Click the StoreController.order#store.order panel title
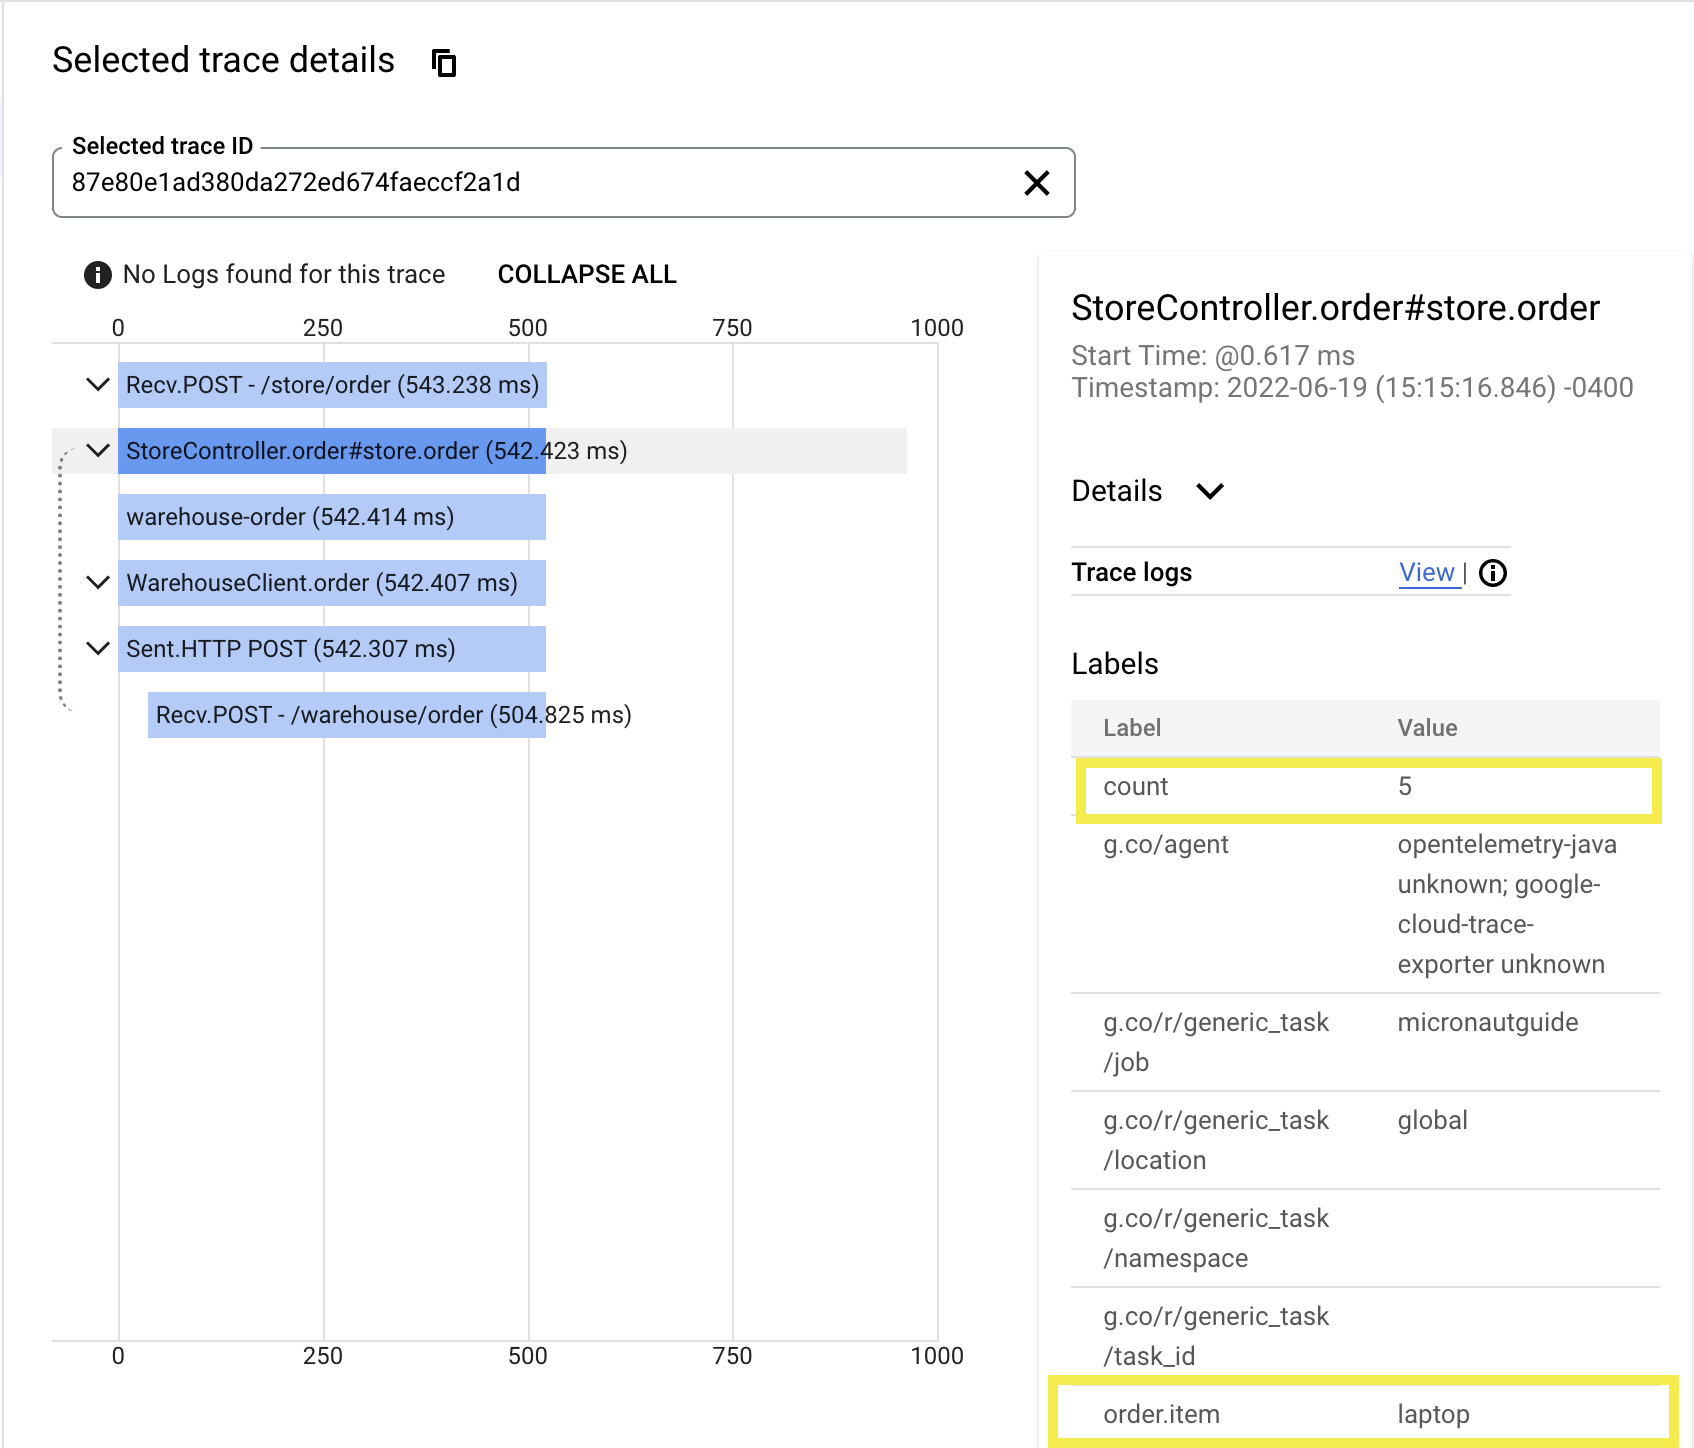The height and width of the screenshot is (1448, 1694). [1335, 308]
